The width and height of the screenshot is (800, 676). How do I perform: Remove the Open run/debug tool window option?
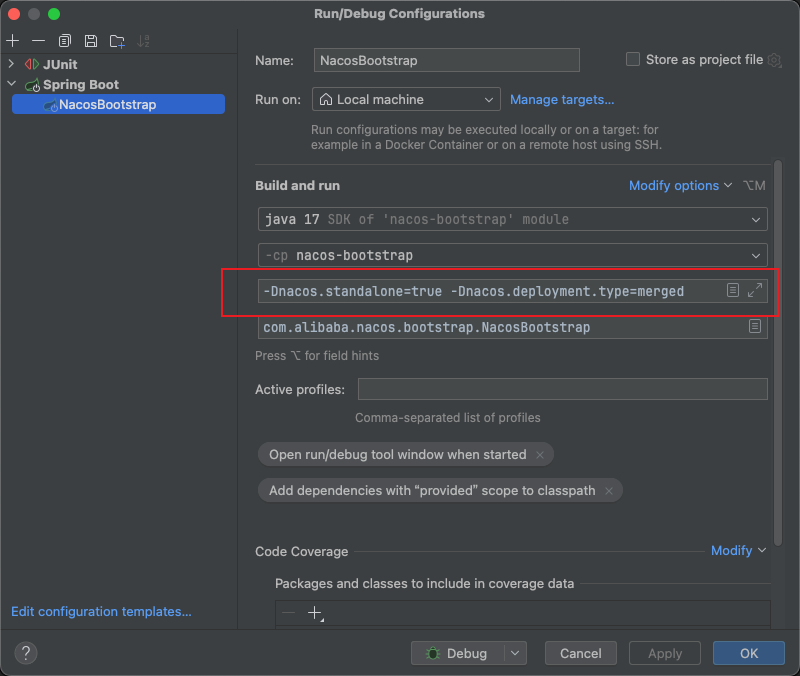(x=540, y=455)
